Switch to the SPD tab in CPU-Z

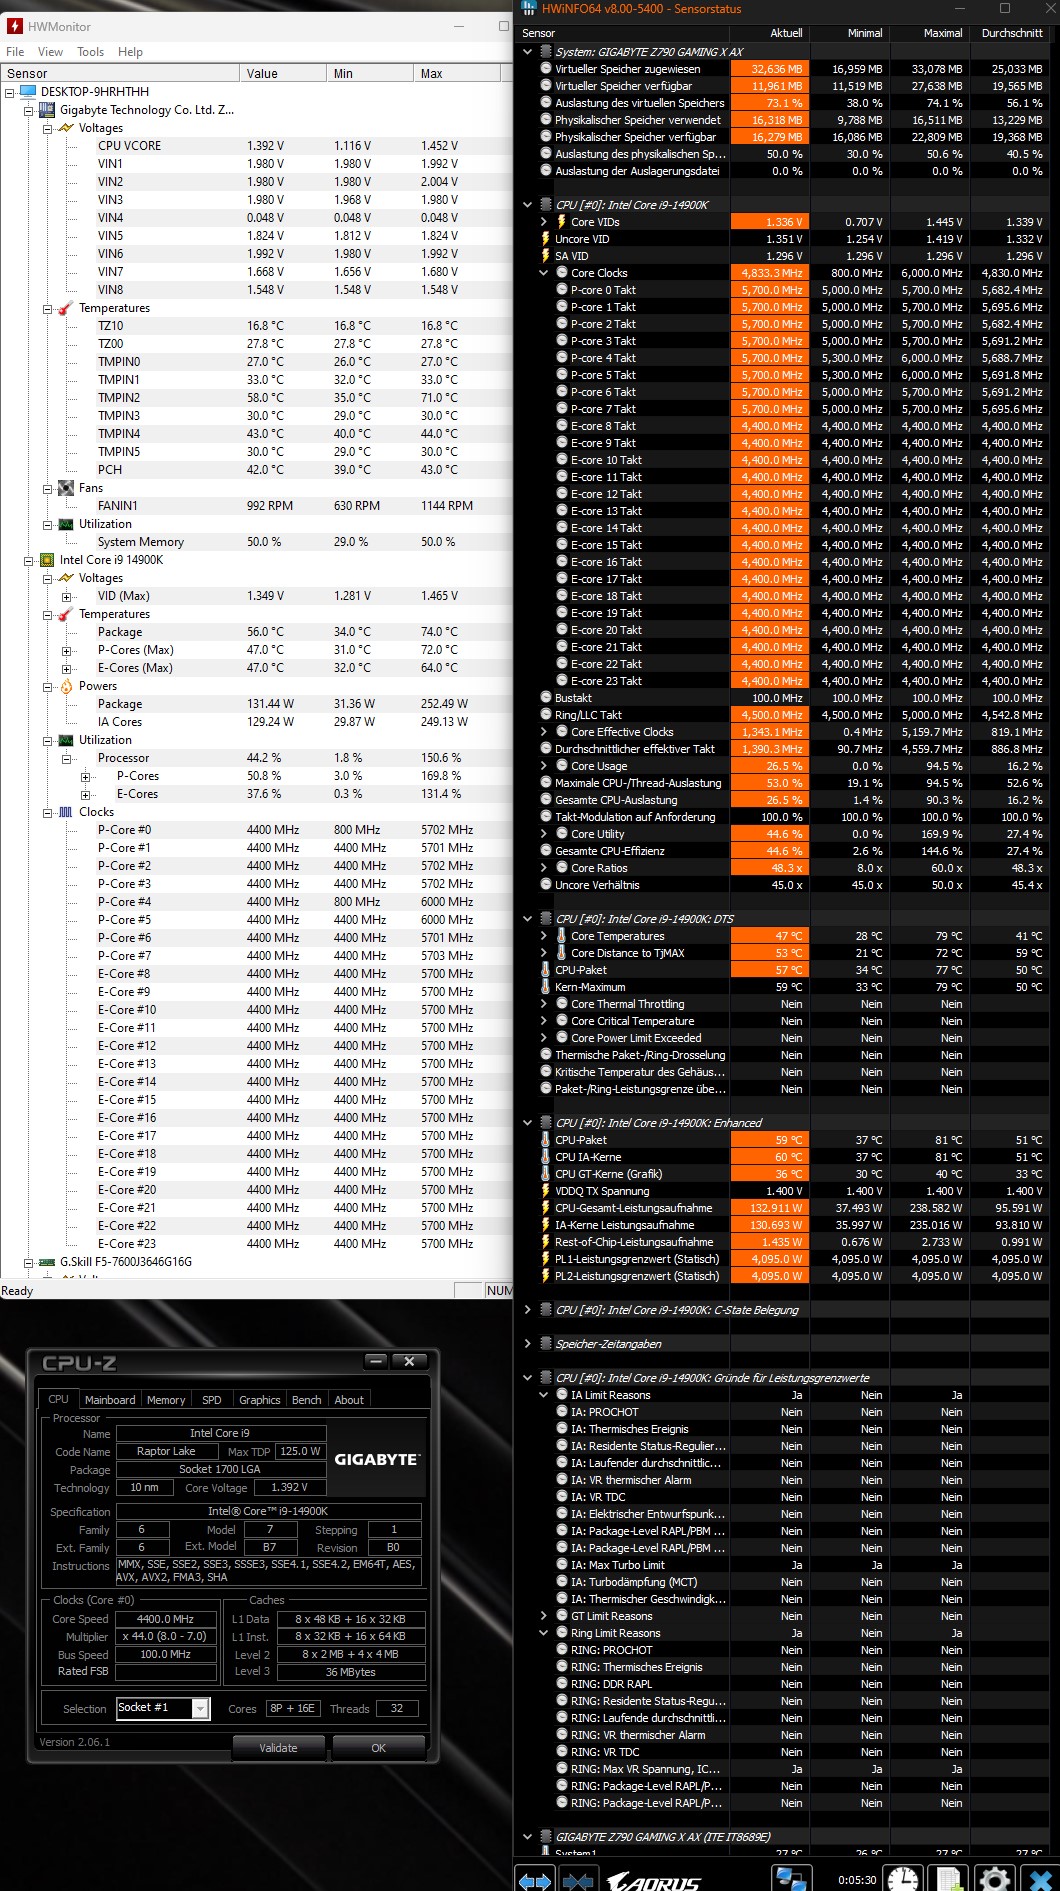(x=212, y=1400)
